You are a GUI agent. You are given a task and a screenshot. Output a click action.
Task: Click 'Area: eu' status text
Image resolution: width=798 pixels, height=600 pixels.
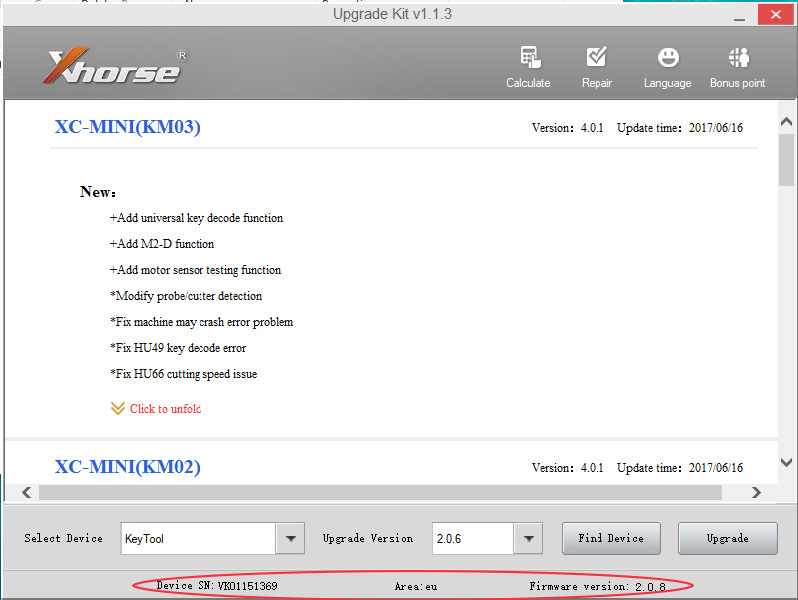tap(416, 586)
